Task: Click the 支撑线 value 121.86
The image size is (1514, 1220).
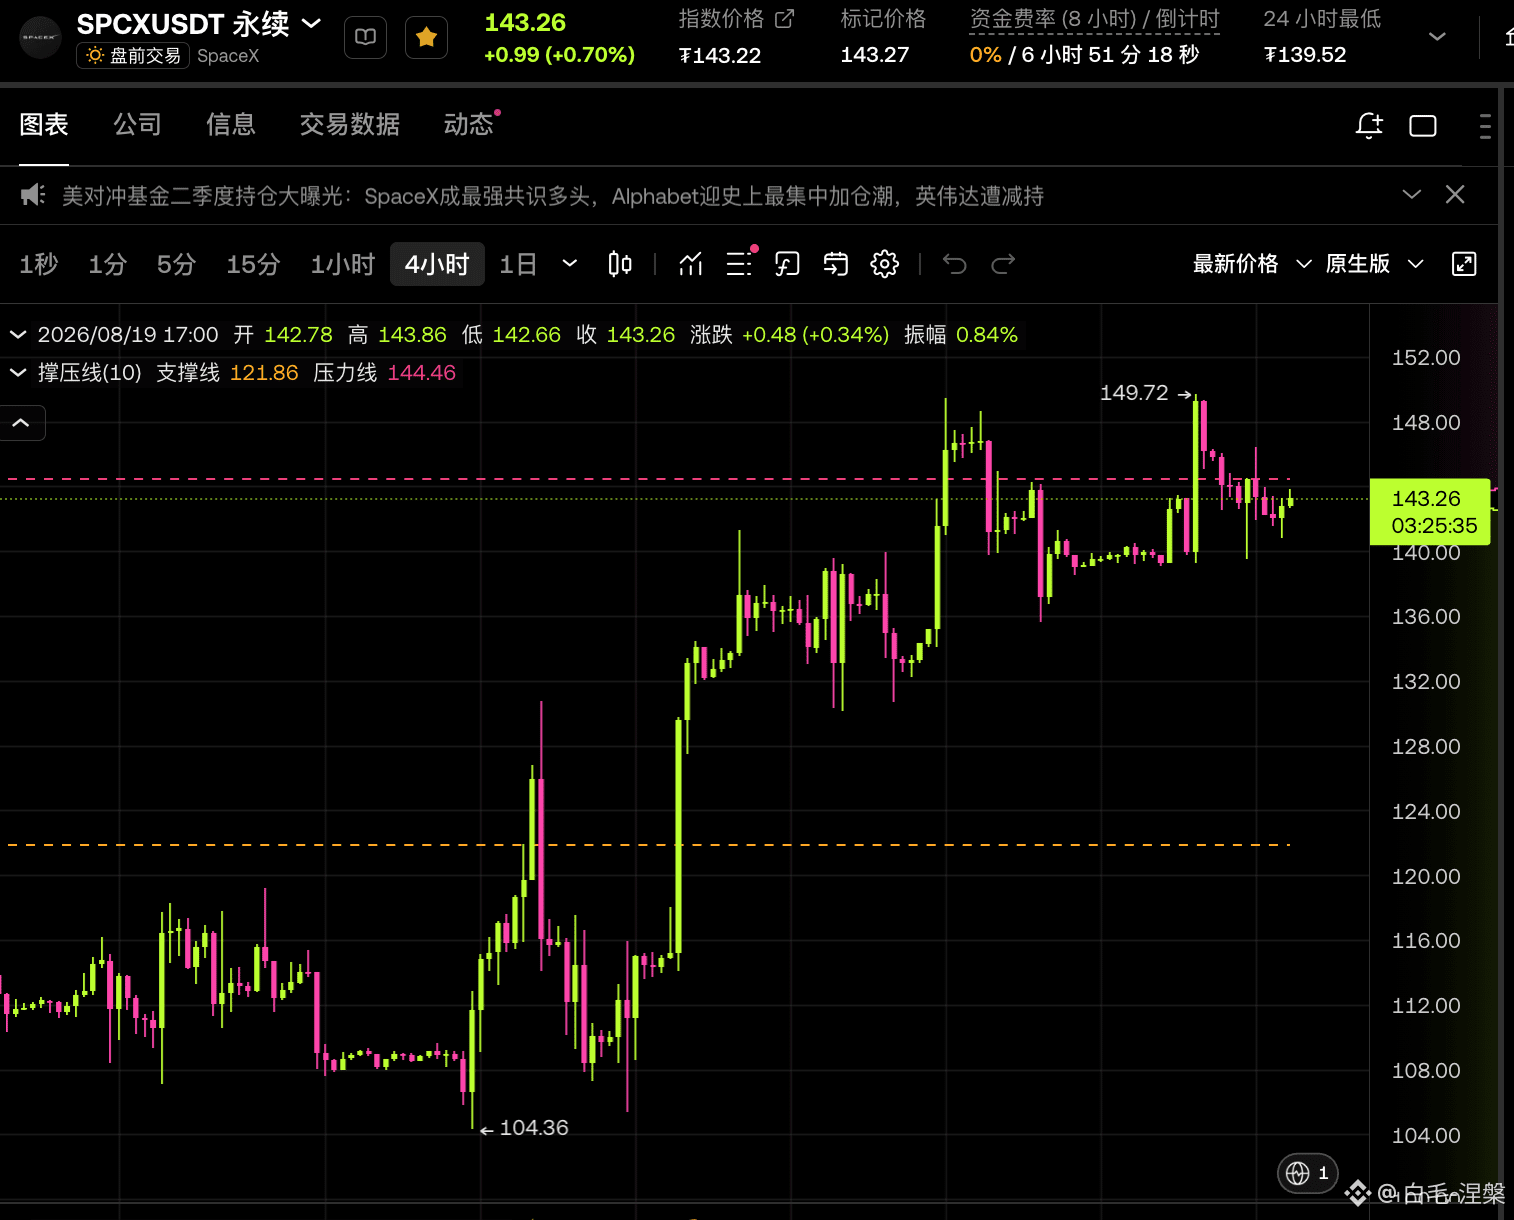Action: (x=264, y=373)
